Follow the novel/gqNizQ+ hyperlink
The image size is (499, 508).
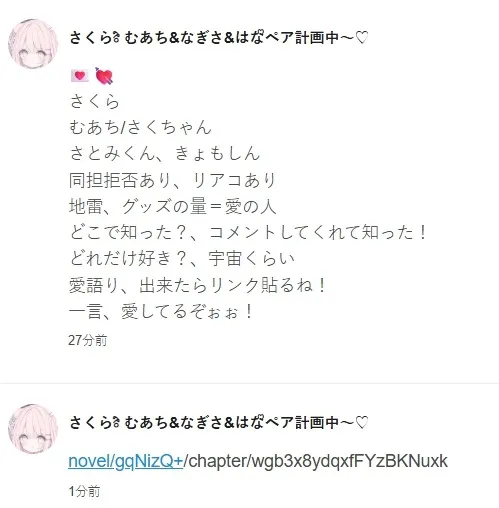pos(126,461)
